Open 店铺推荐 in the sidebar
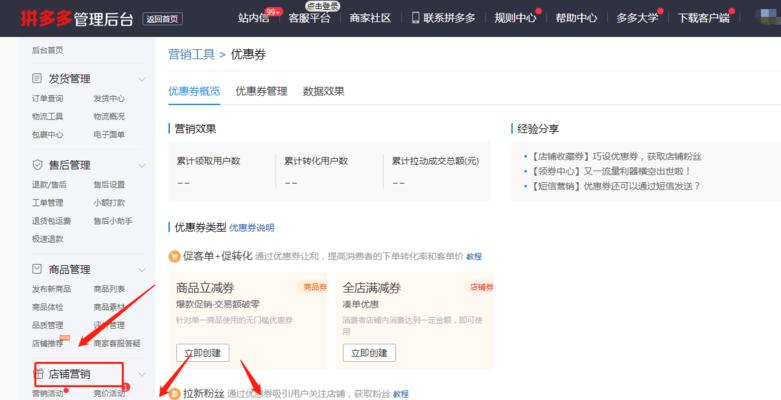 pos(48,343)
